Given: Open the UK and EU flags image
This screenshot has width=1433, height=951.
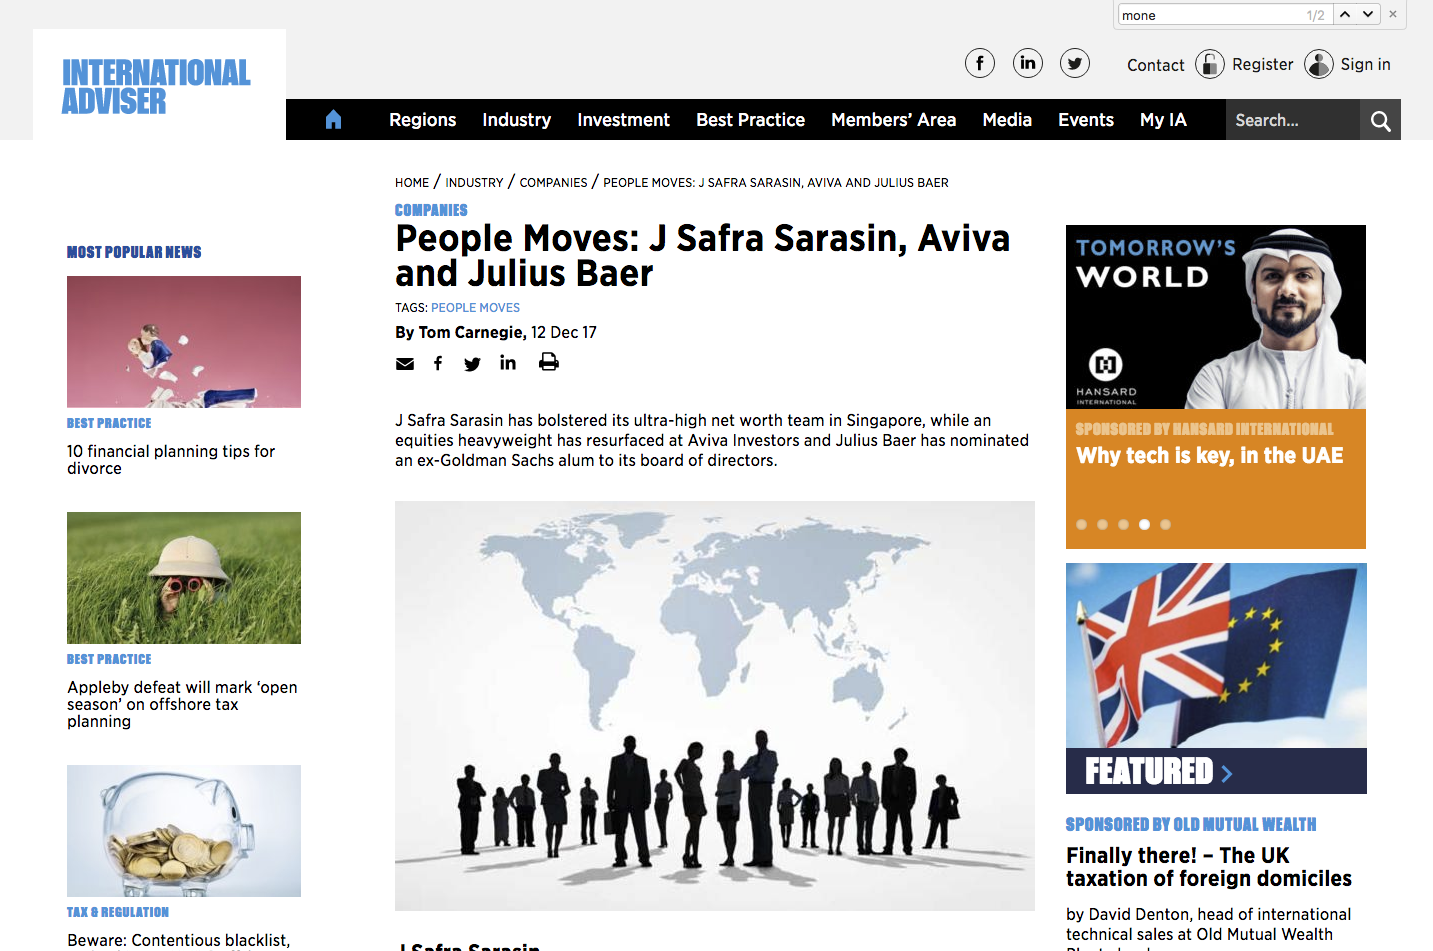Looking at the screenshot, I should [1216, 656].
